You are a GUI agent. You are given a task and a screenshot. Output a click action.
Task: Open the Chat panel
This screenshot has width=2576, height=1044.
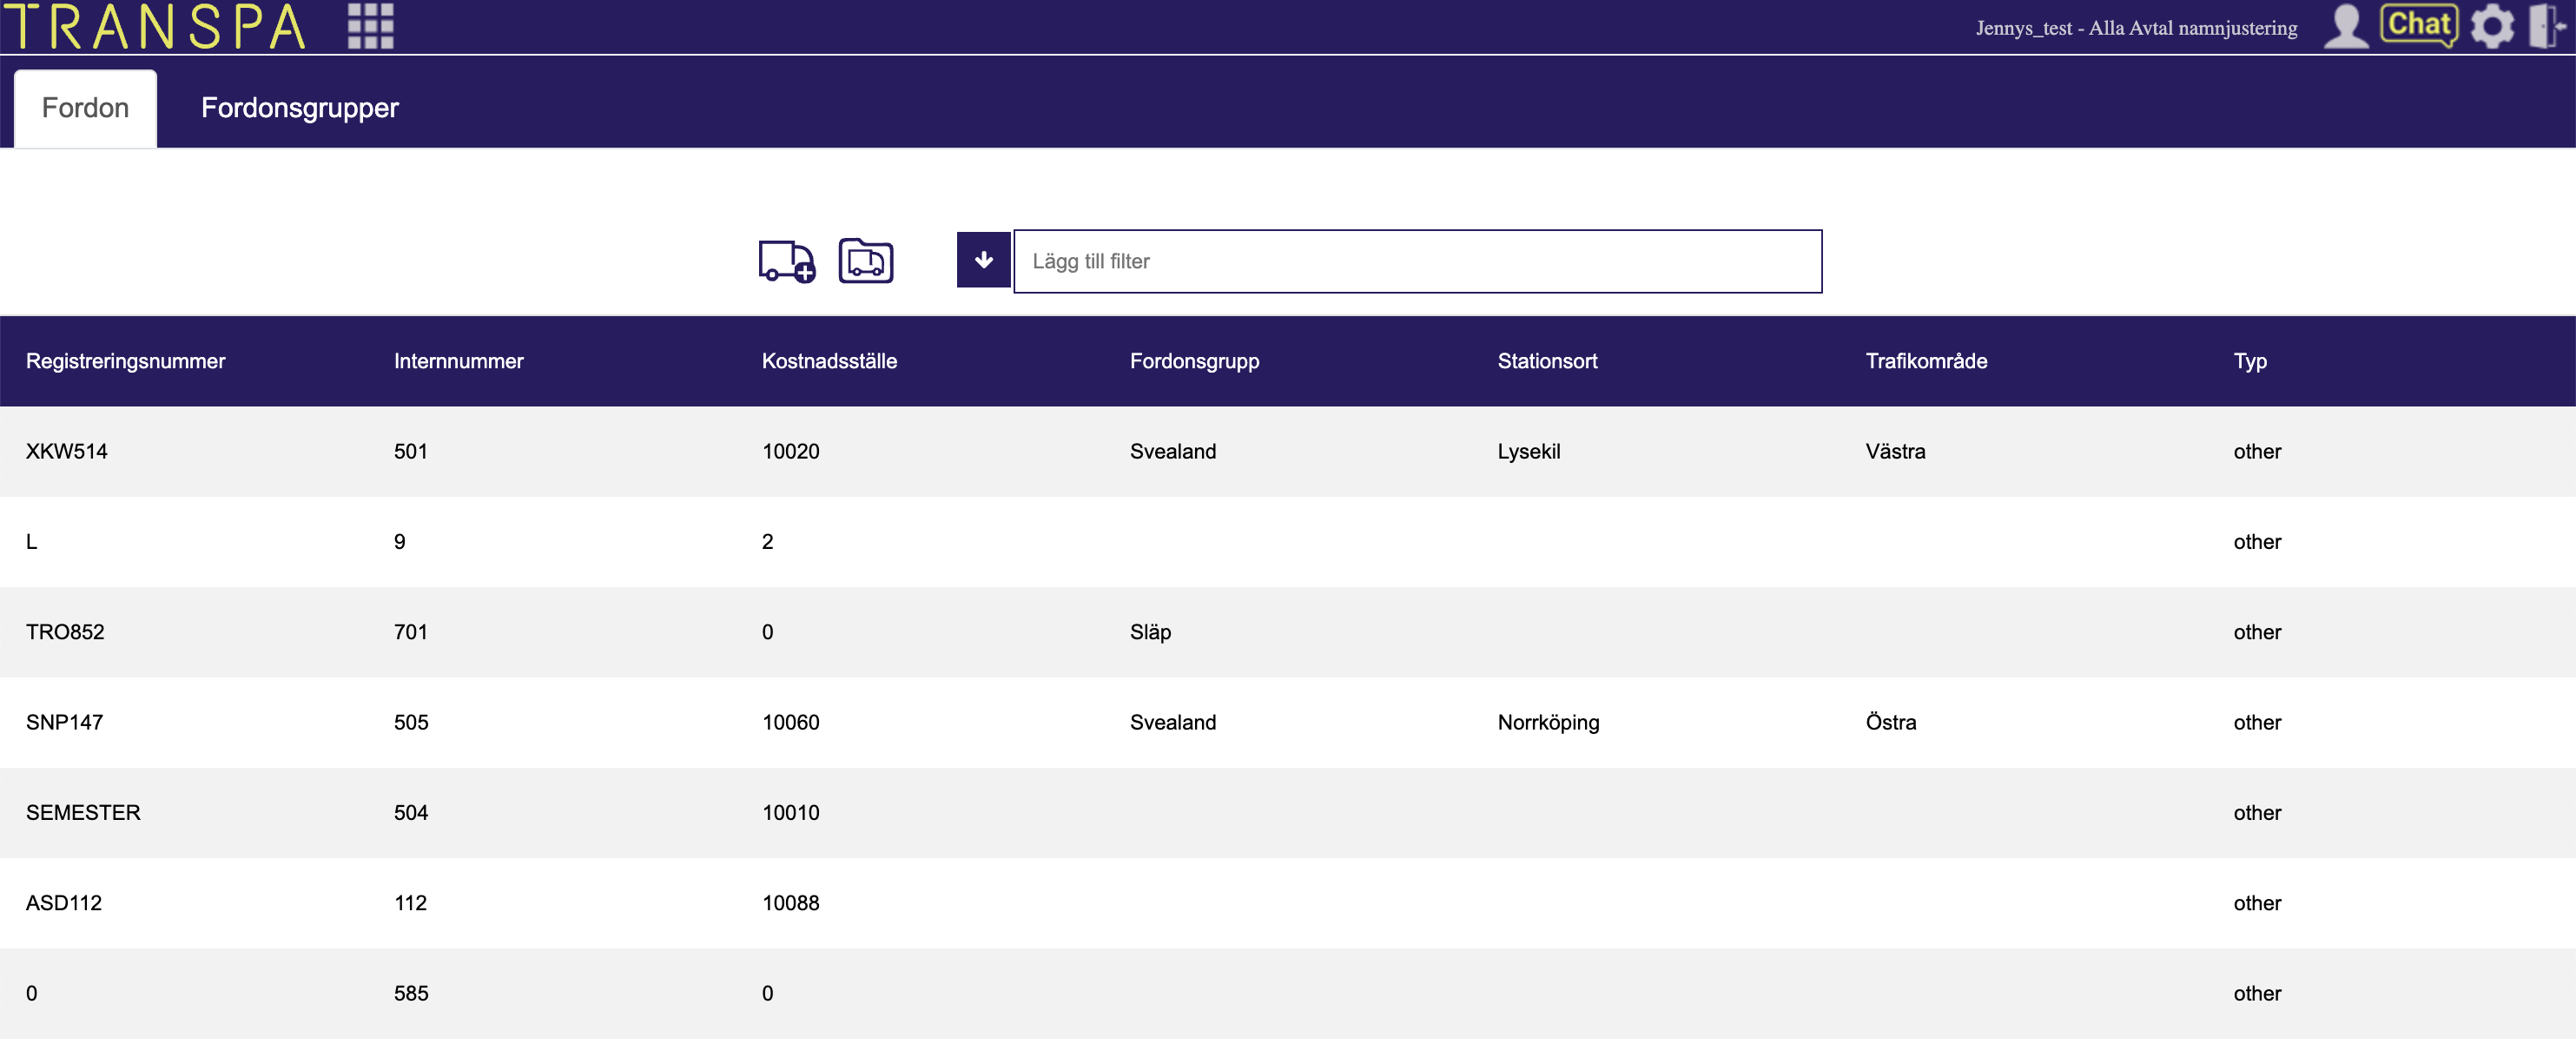tap(2418, 25)
